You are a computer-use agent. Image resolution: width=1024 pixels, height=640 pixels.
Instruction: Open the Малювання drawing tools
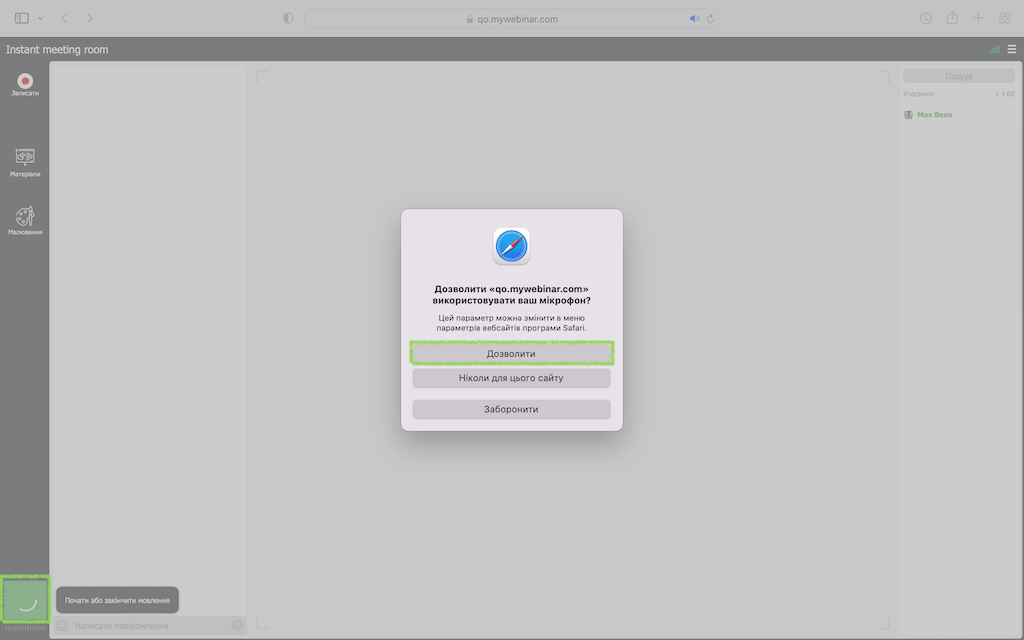point(25,217)
